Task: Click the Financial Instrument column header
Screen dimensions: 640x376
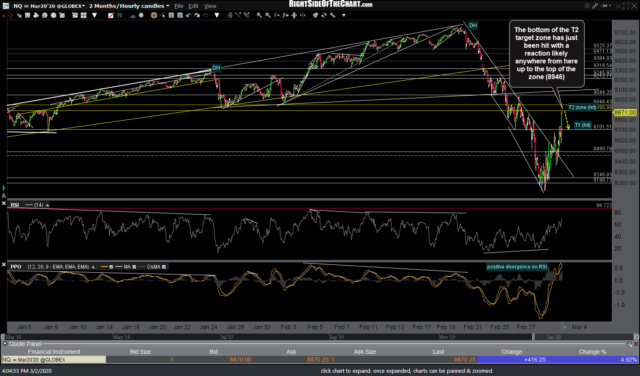Action: point(54,352)
